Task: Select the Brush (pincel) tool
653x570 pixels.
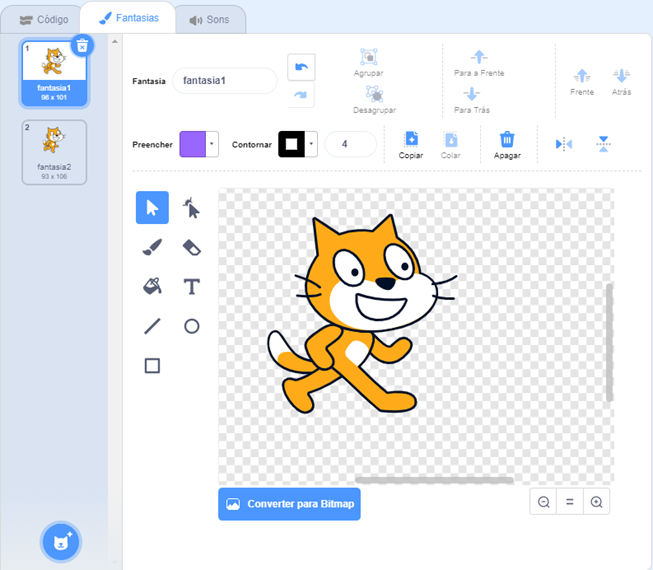Action: point(152,247)
